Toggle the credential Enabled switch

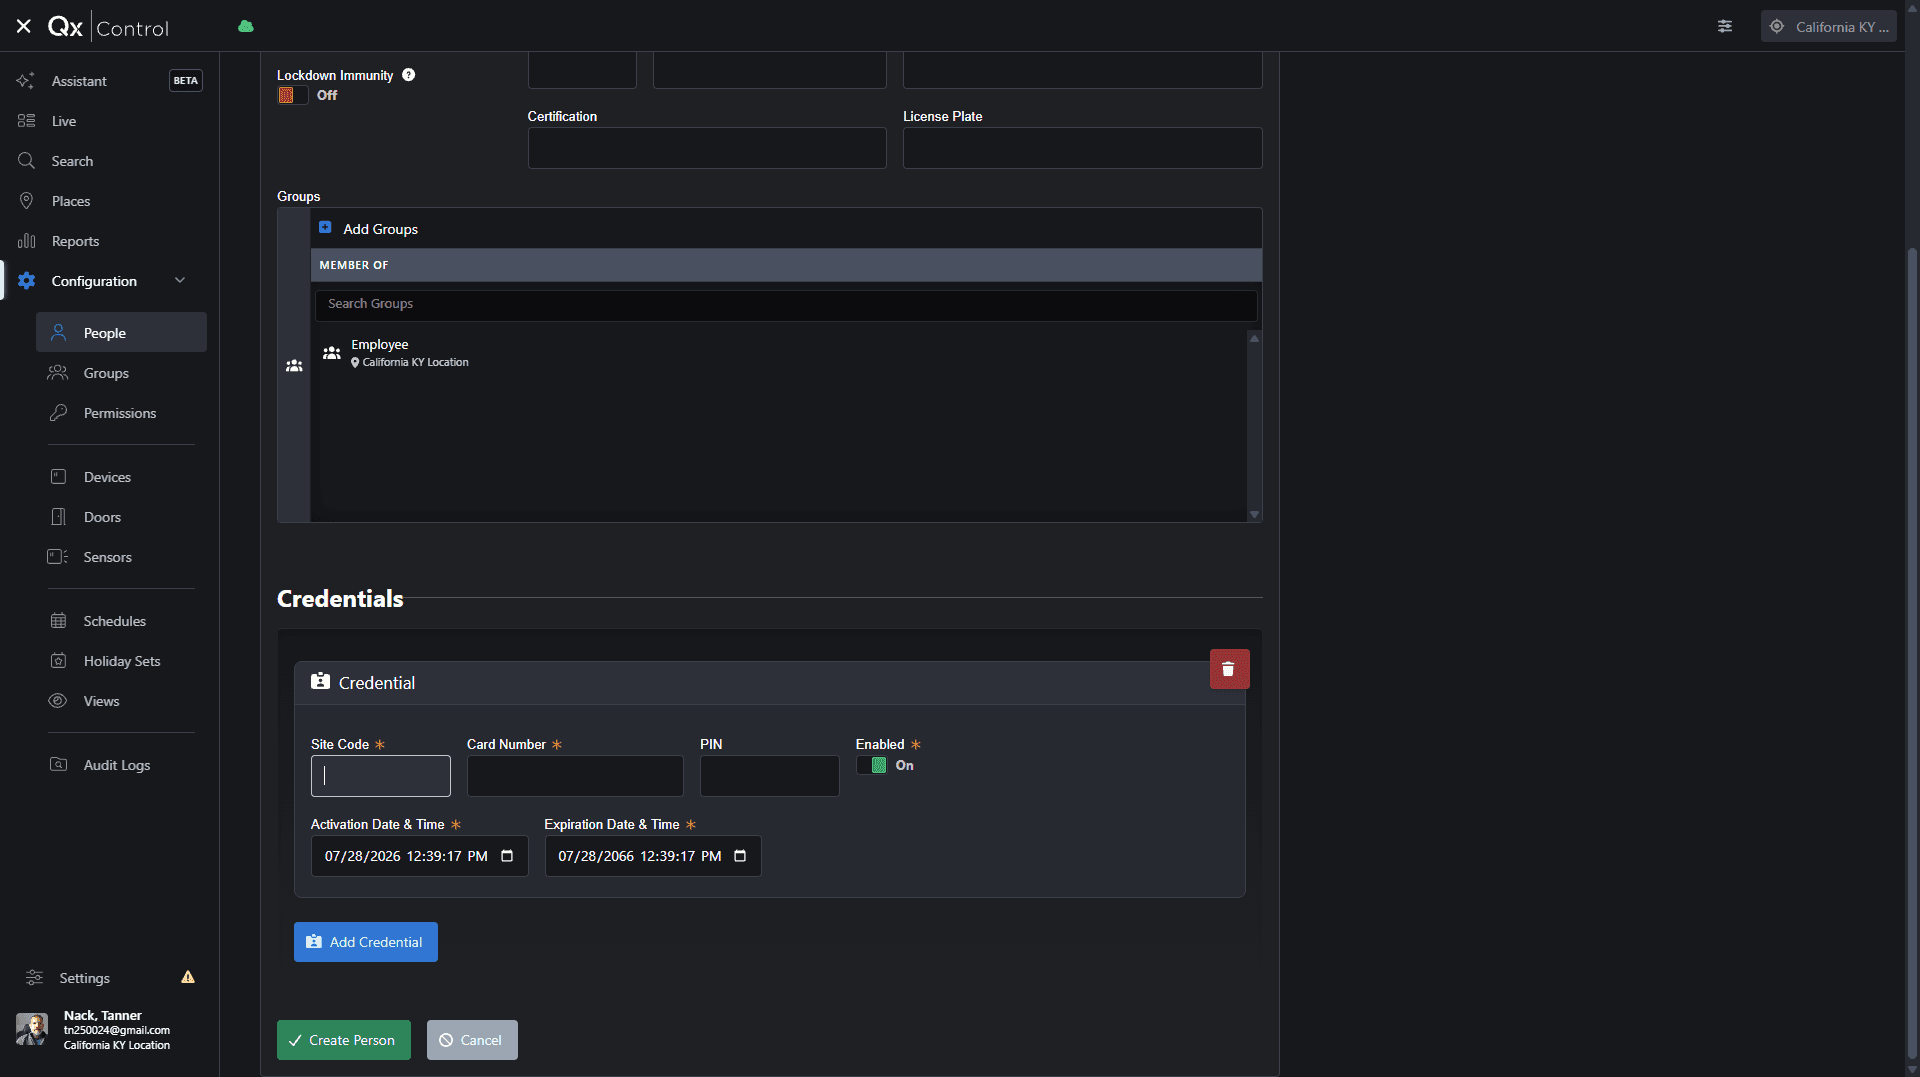(872, 766)
